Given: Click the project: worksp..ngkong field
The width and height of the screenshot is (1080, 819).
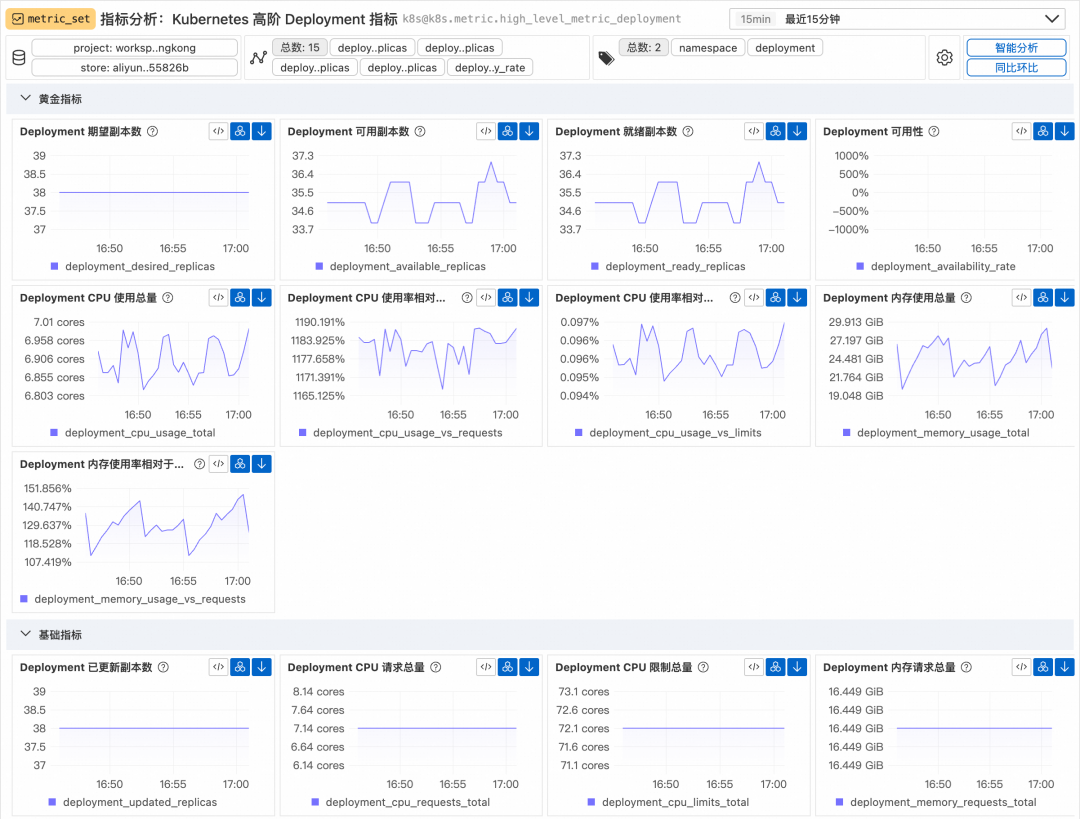Looking at the screenshot, I should [x=134, y=48].
